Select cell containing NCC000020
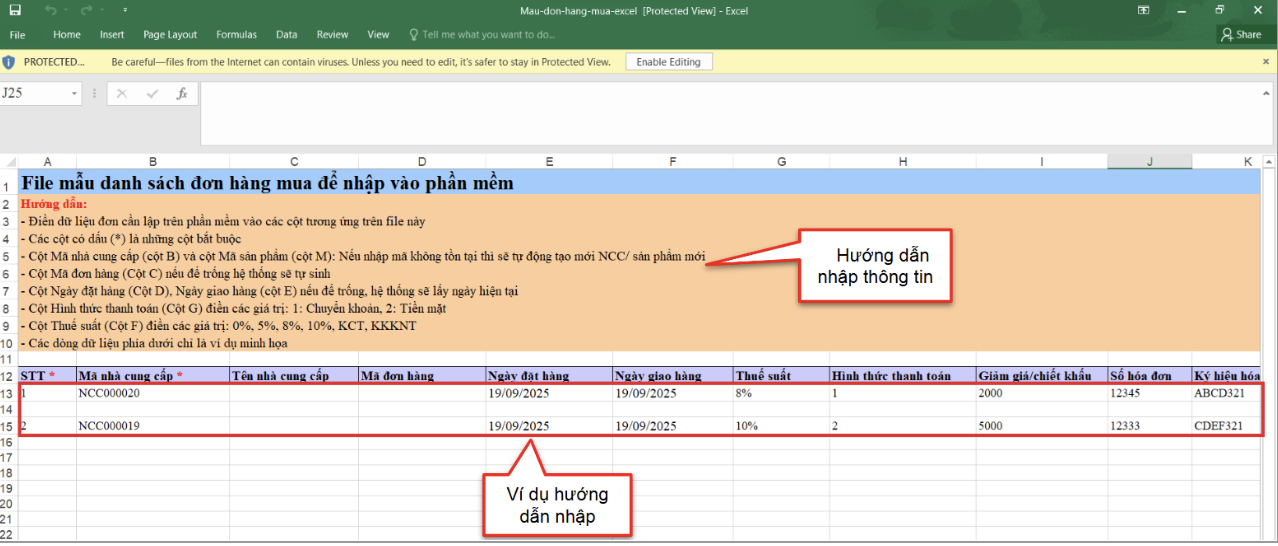This screenshot has height=546, width=1278. tap(152, 393)
